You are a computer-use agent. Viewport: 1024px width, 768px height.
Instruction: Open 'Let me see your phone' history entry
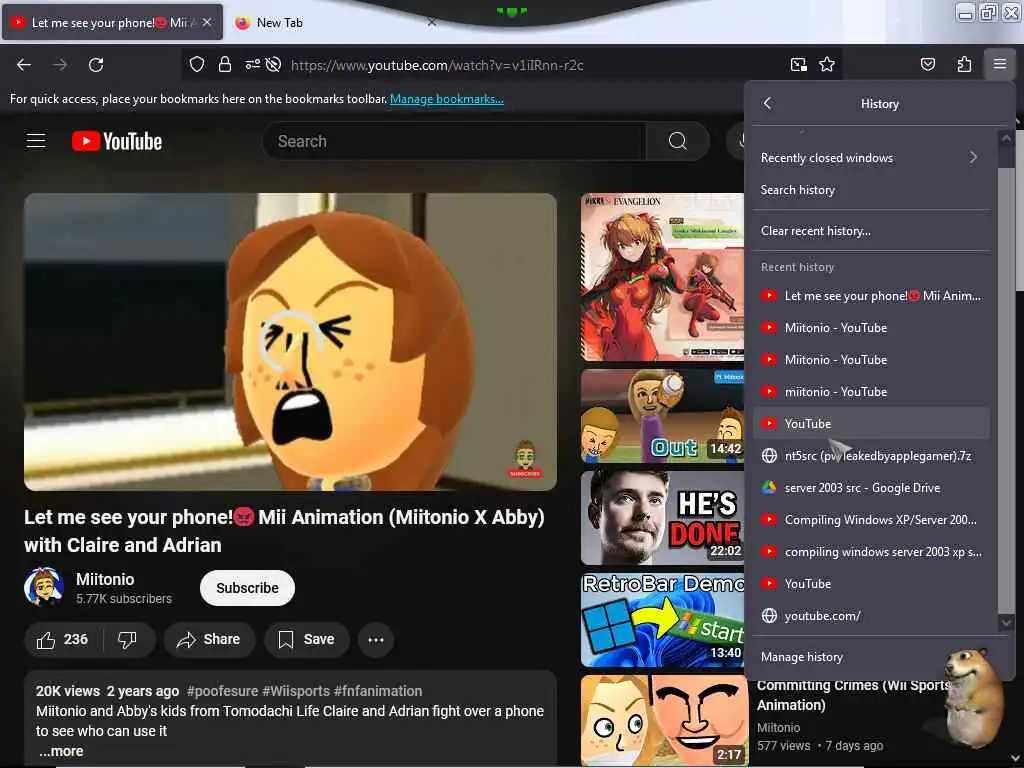(x=871, y=296)
